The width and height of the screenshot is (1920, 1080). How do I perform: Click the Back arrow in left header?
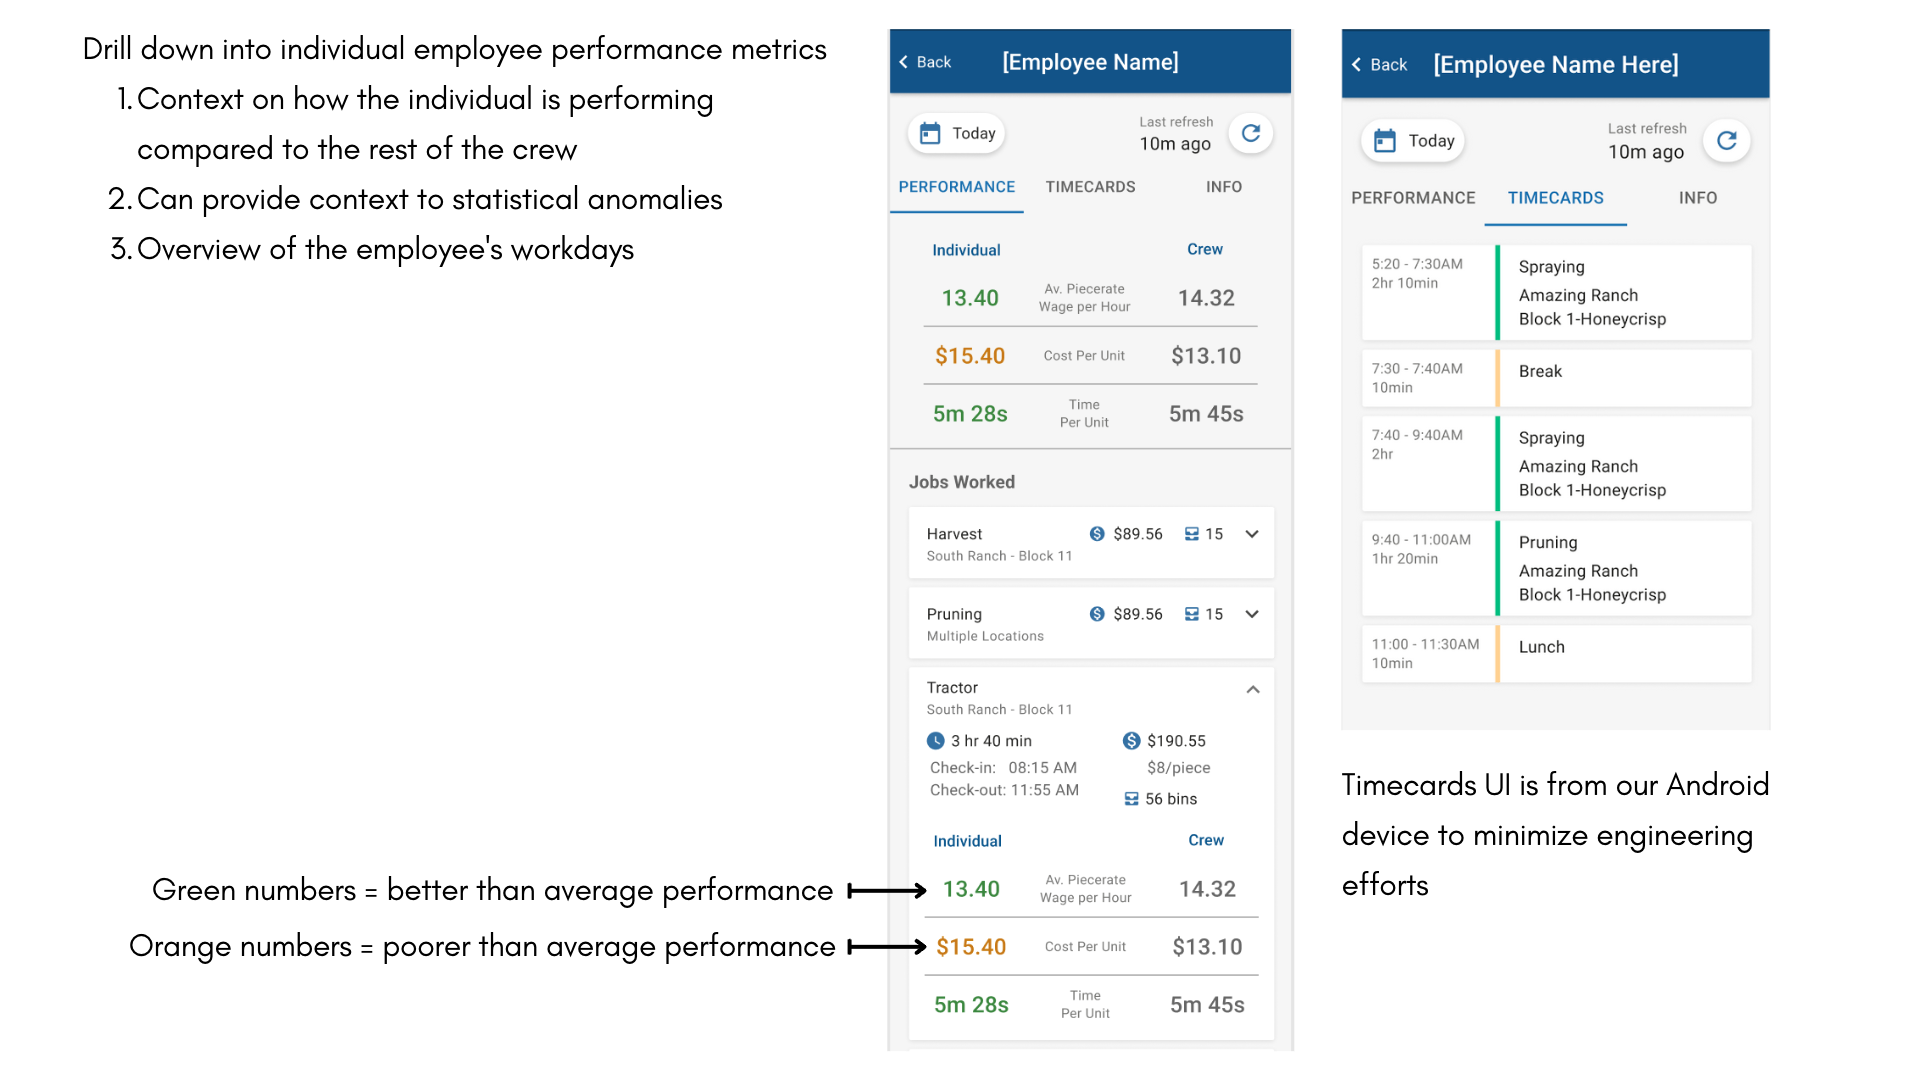tap(904, 62)
